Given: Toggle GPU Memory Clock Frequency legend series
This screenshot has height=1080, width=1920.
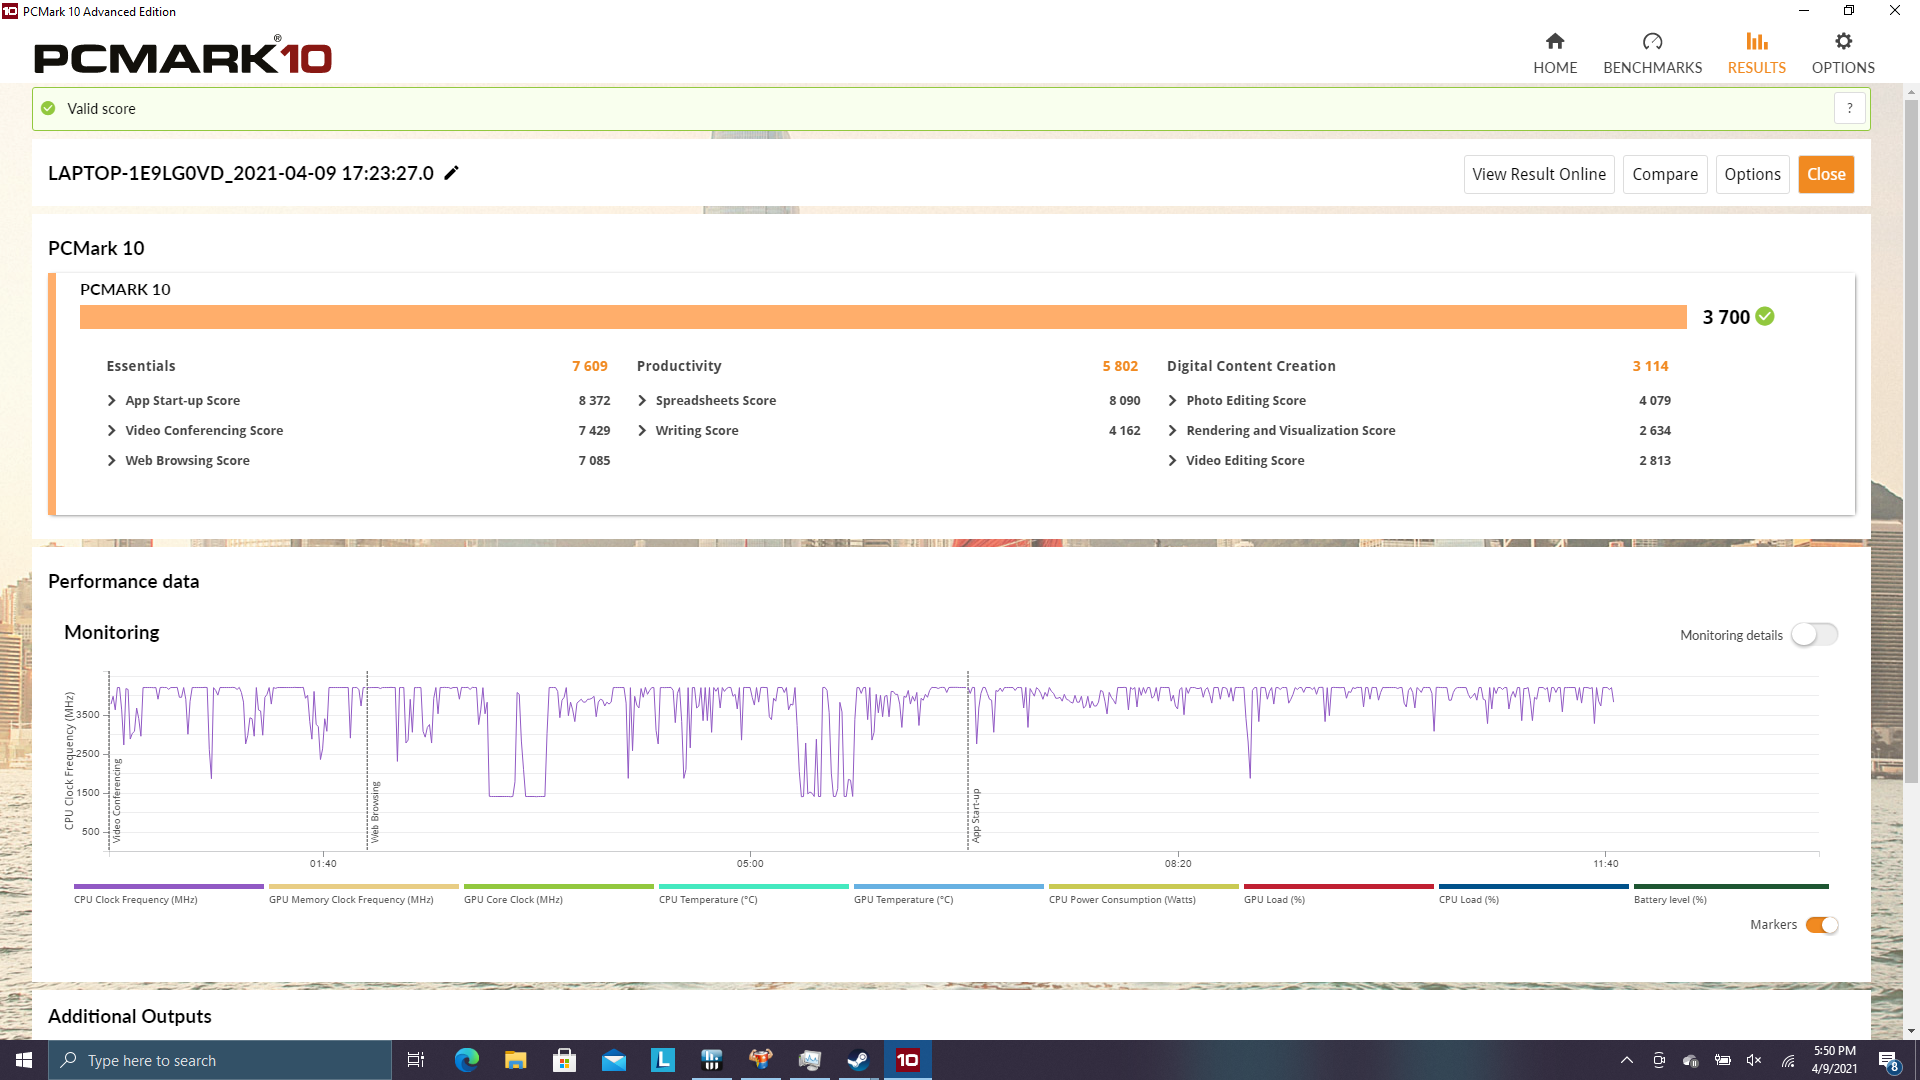Looking at the screenshot, I should tap(363, 893).
